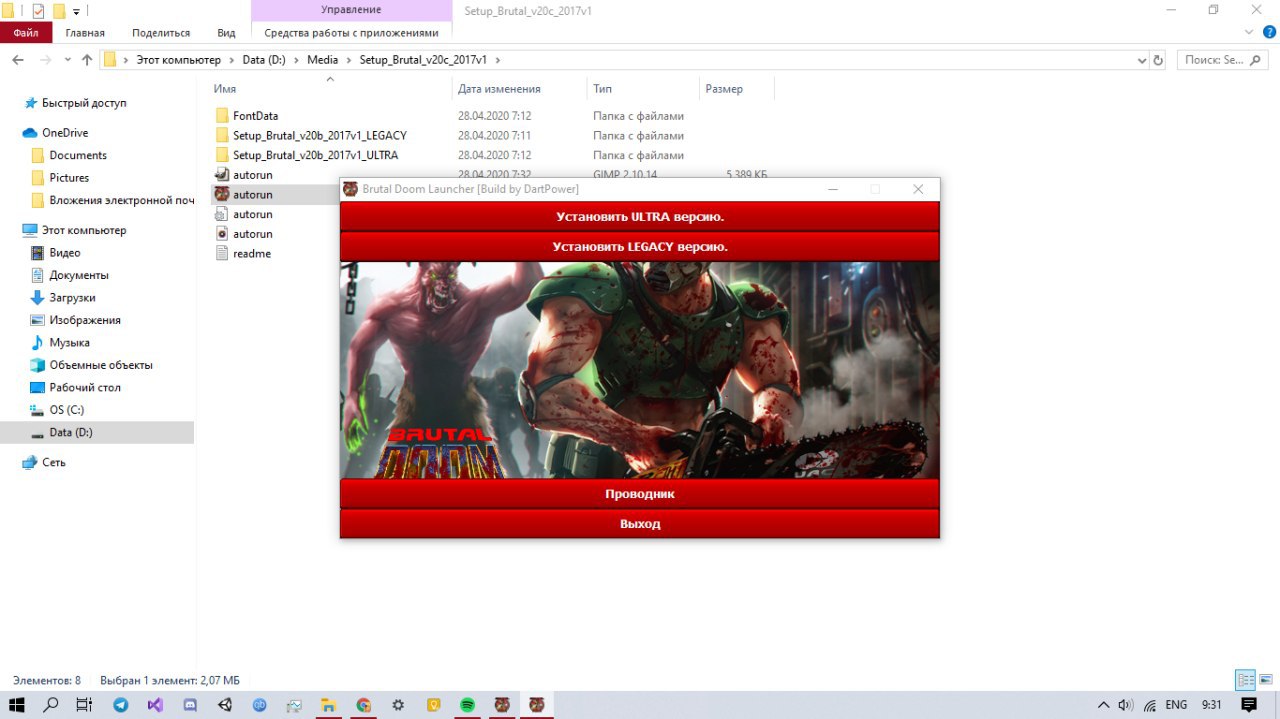Open Документы in sidebar

point(79,275)
